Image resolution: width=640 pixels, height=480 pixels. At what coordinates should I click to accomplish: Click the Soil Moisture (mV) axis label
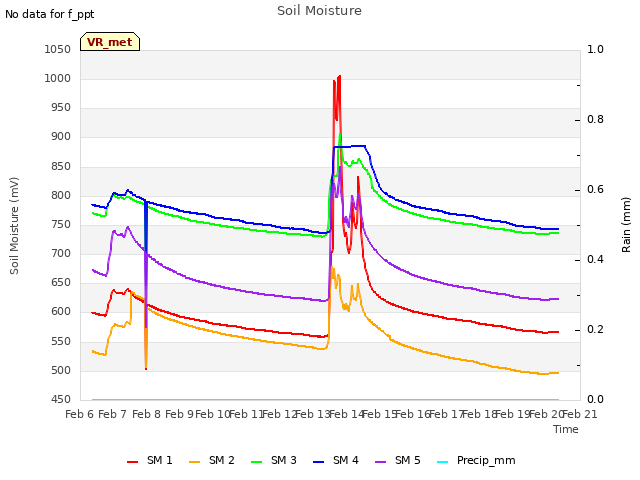pos(14,226)
